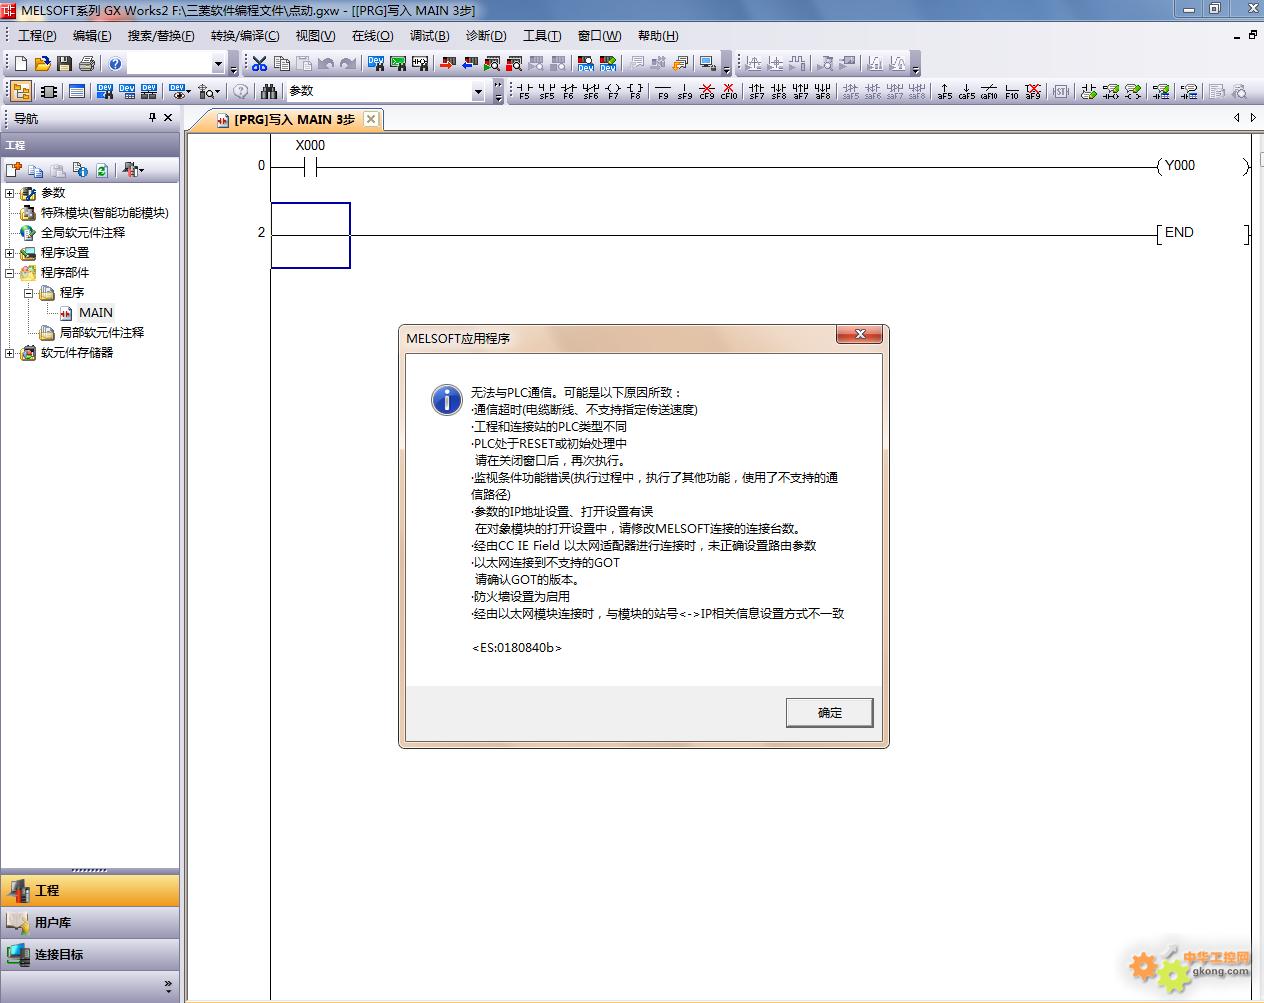
Task: Click the 确定 button in dialog
Action: coord(829,713)
